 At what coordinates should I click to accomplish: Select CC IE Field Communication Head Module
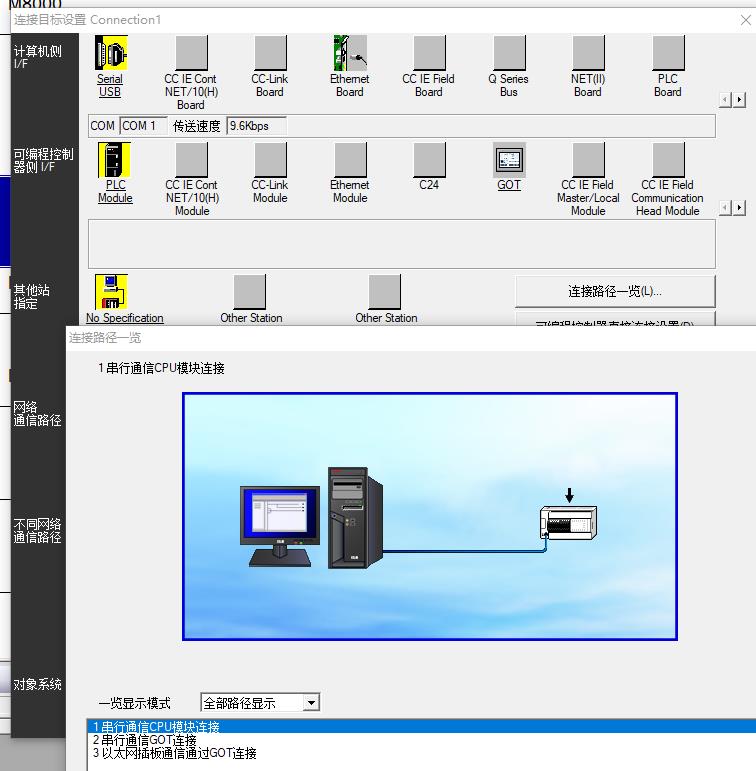click(668, 160)
